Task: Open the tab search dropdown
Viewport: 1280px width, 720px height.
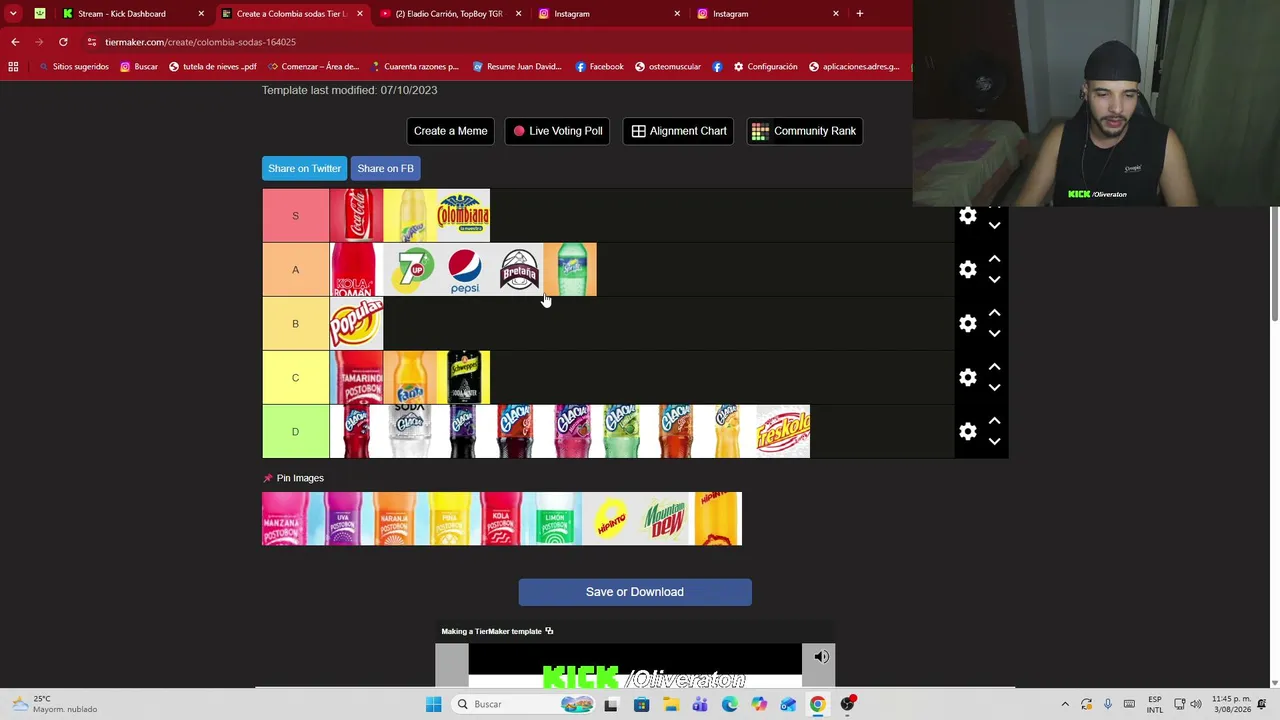Action: [13, 14]
